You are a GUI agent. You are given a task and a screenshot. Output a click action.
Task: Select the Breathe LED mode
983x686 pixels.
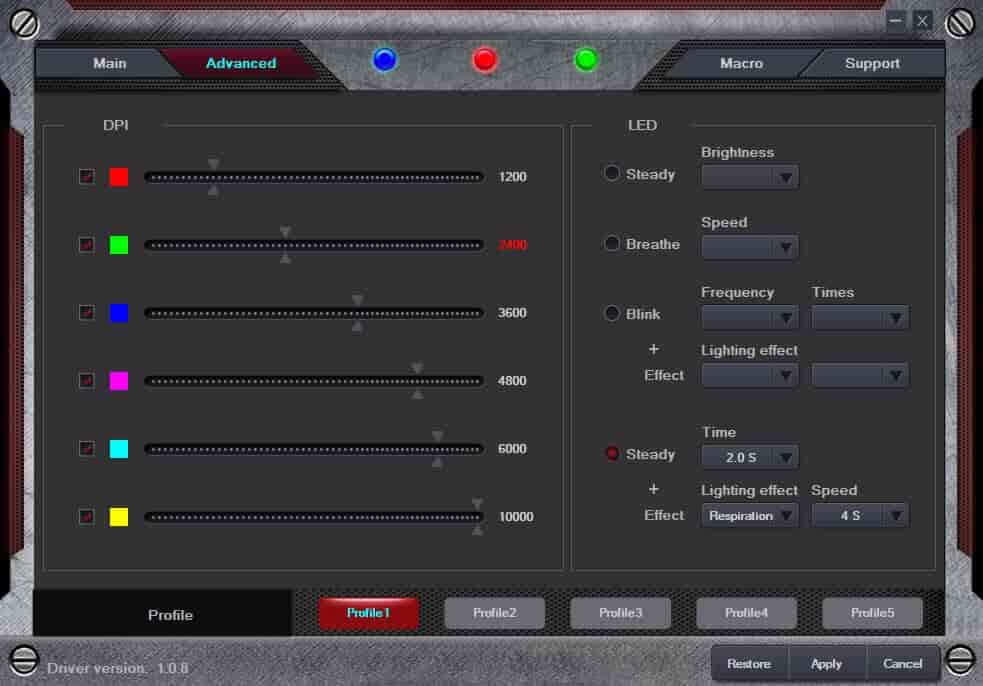point(612,243)
